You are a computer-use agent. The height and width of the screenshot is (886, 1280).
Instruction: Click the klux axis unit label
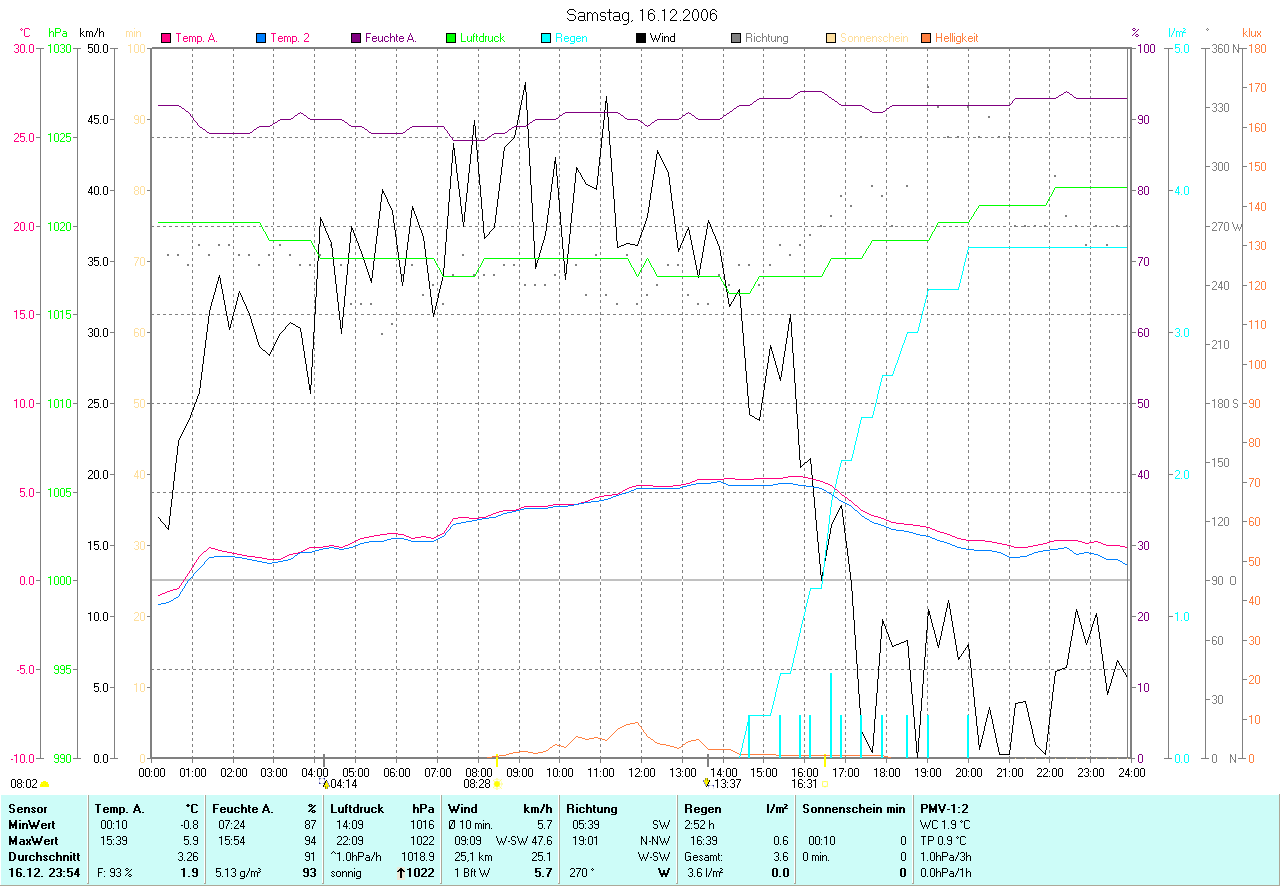pos(1252,33)
